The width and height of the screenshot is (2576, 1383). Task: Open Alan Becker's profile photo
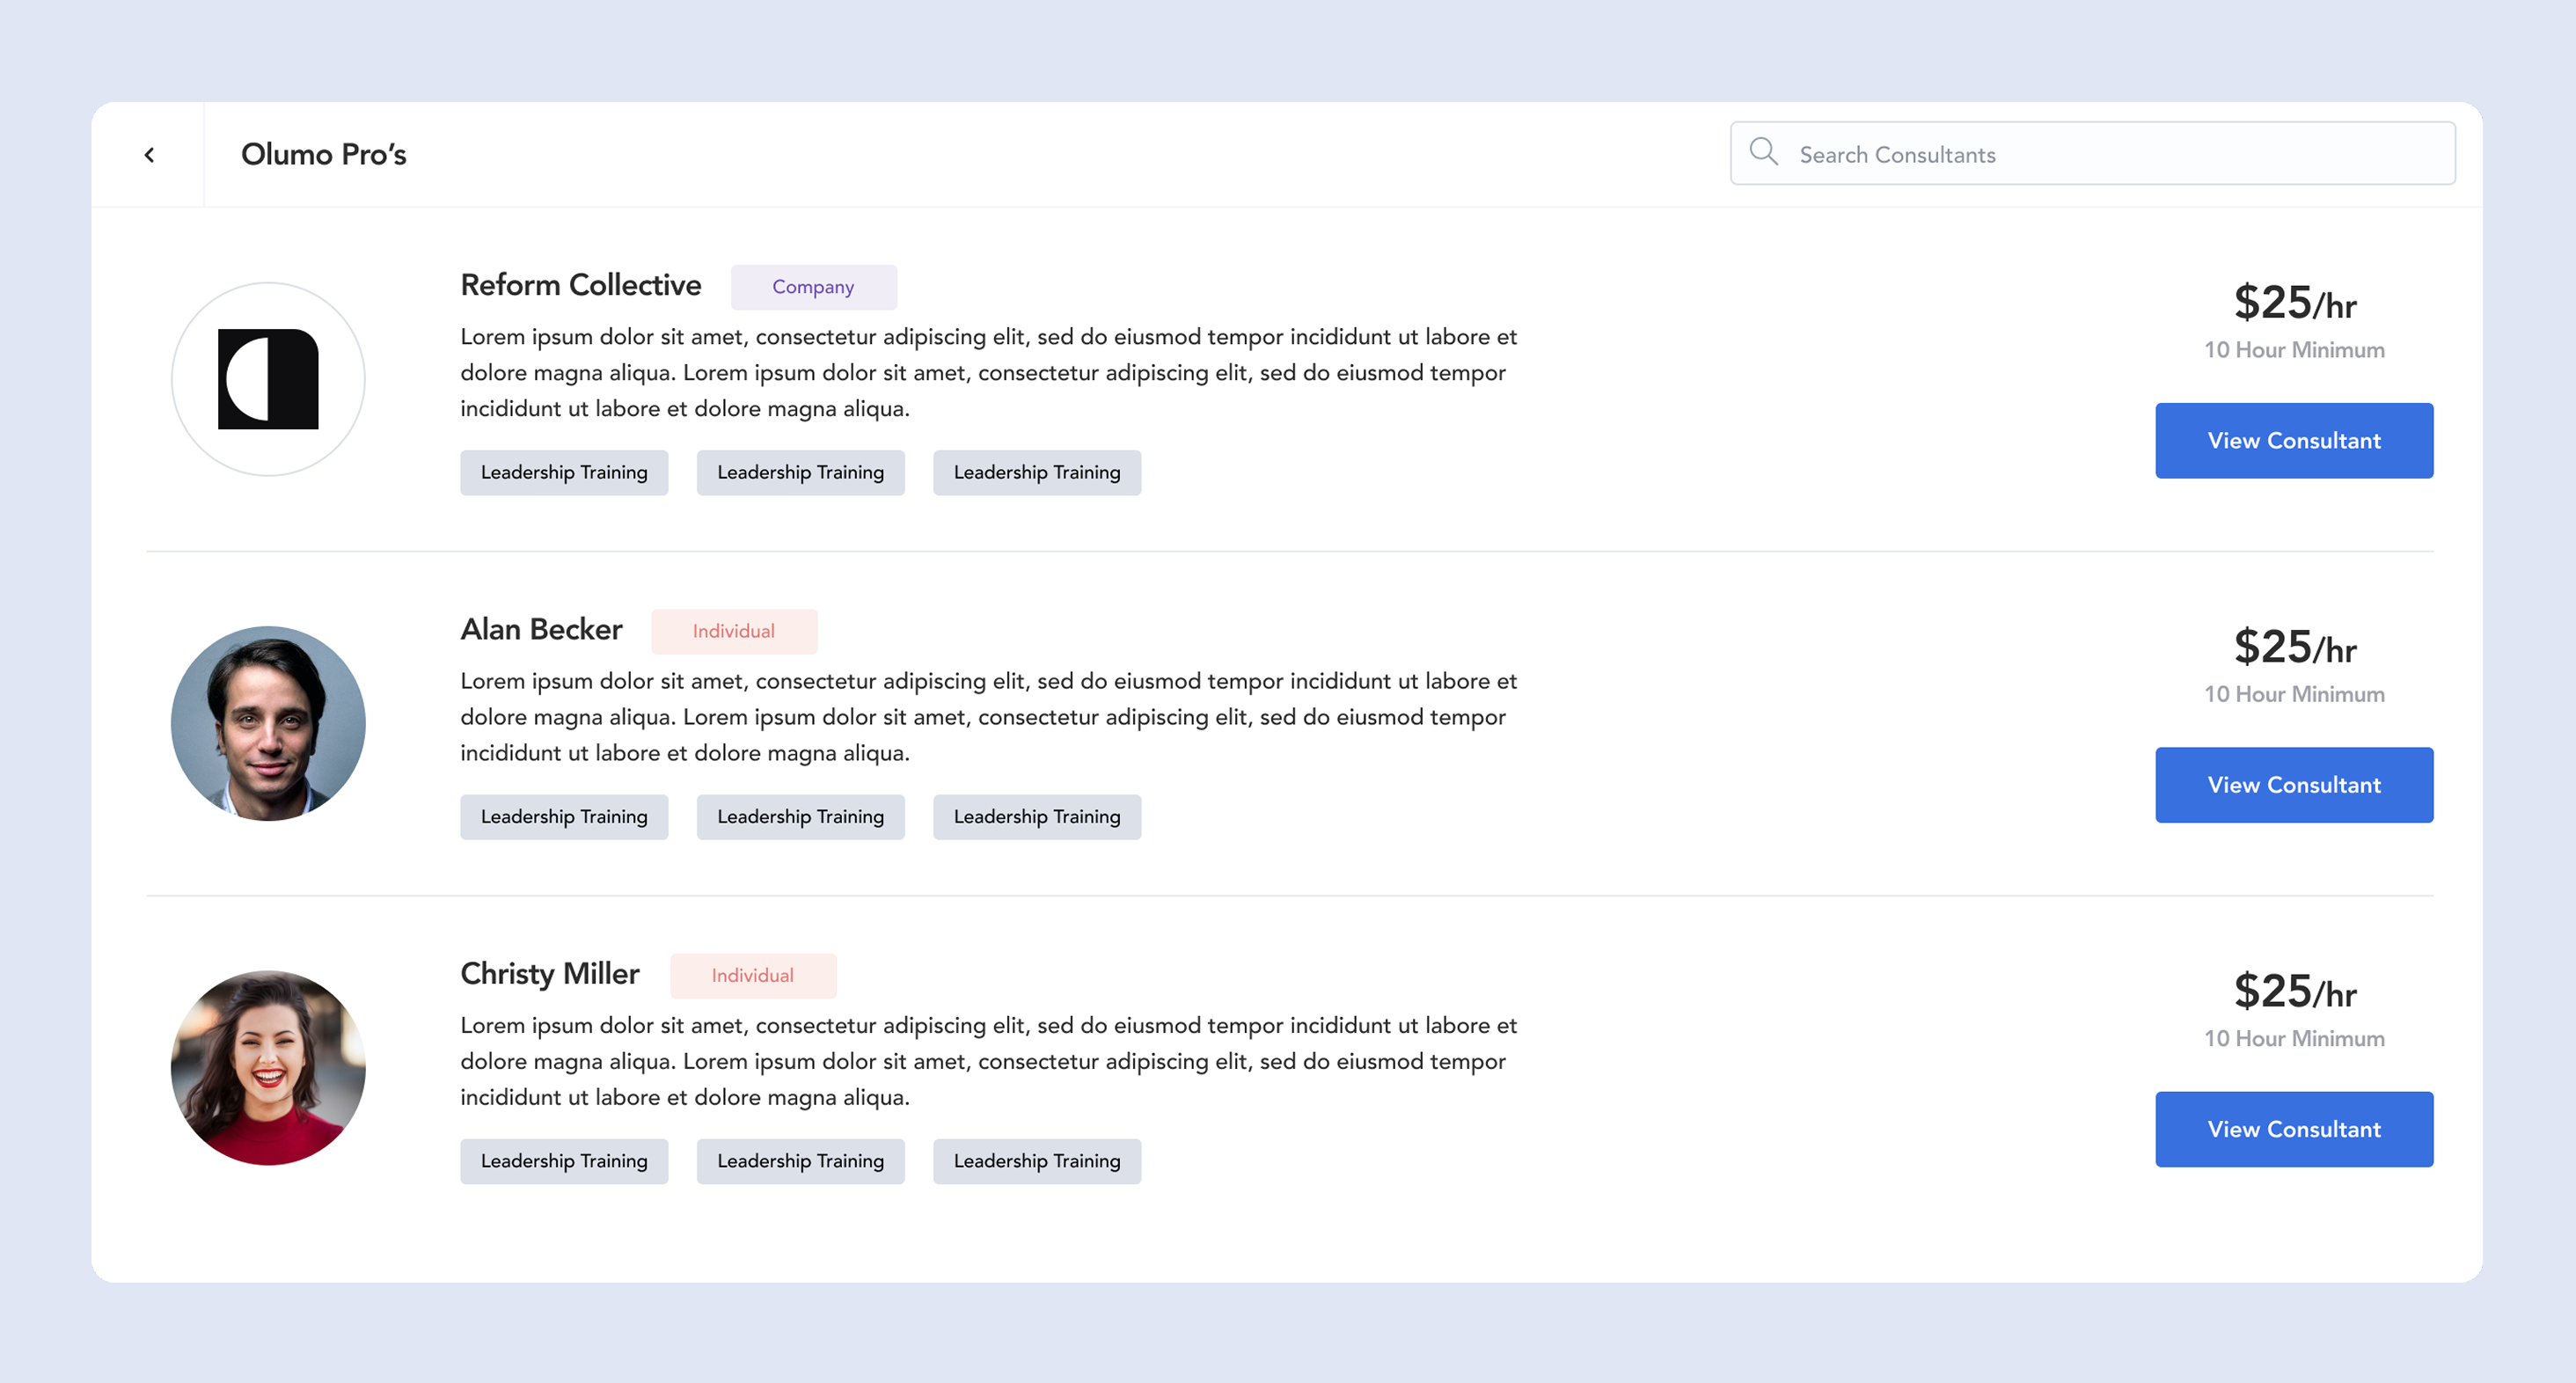[268, 723]
